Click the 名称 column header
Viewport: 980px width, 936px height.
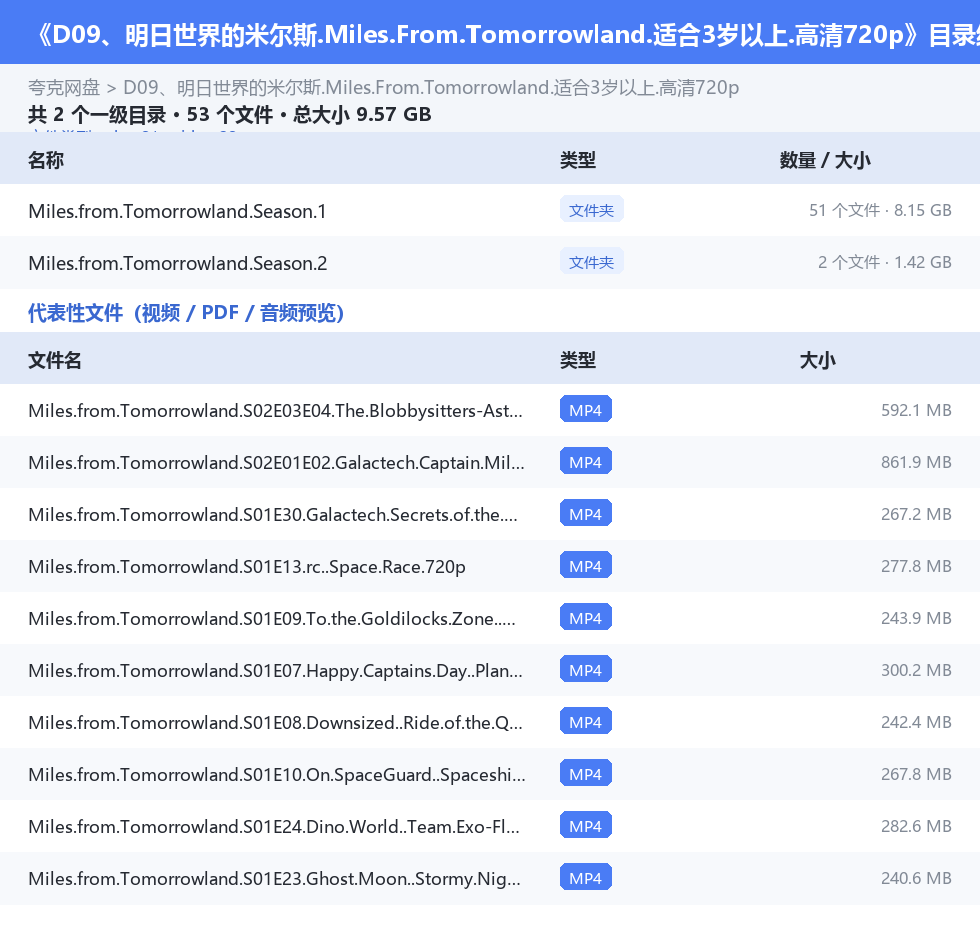click(46, 160)
